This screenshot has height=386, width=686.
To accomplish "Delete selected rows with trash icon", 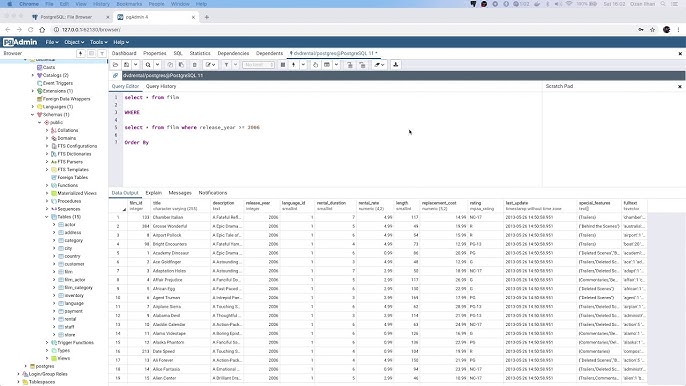I will (195, 65).
